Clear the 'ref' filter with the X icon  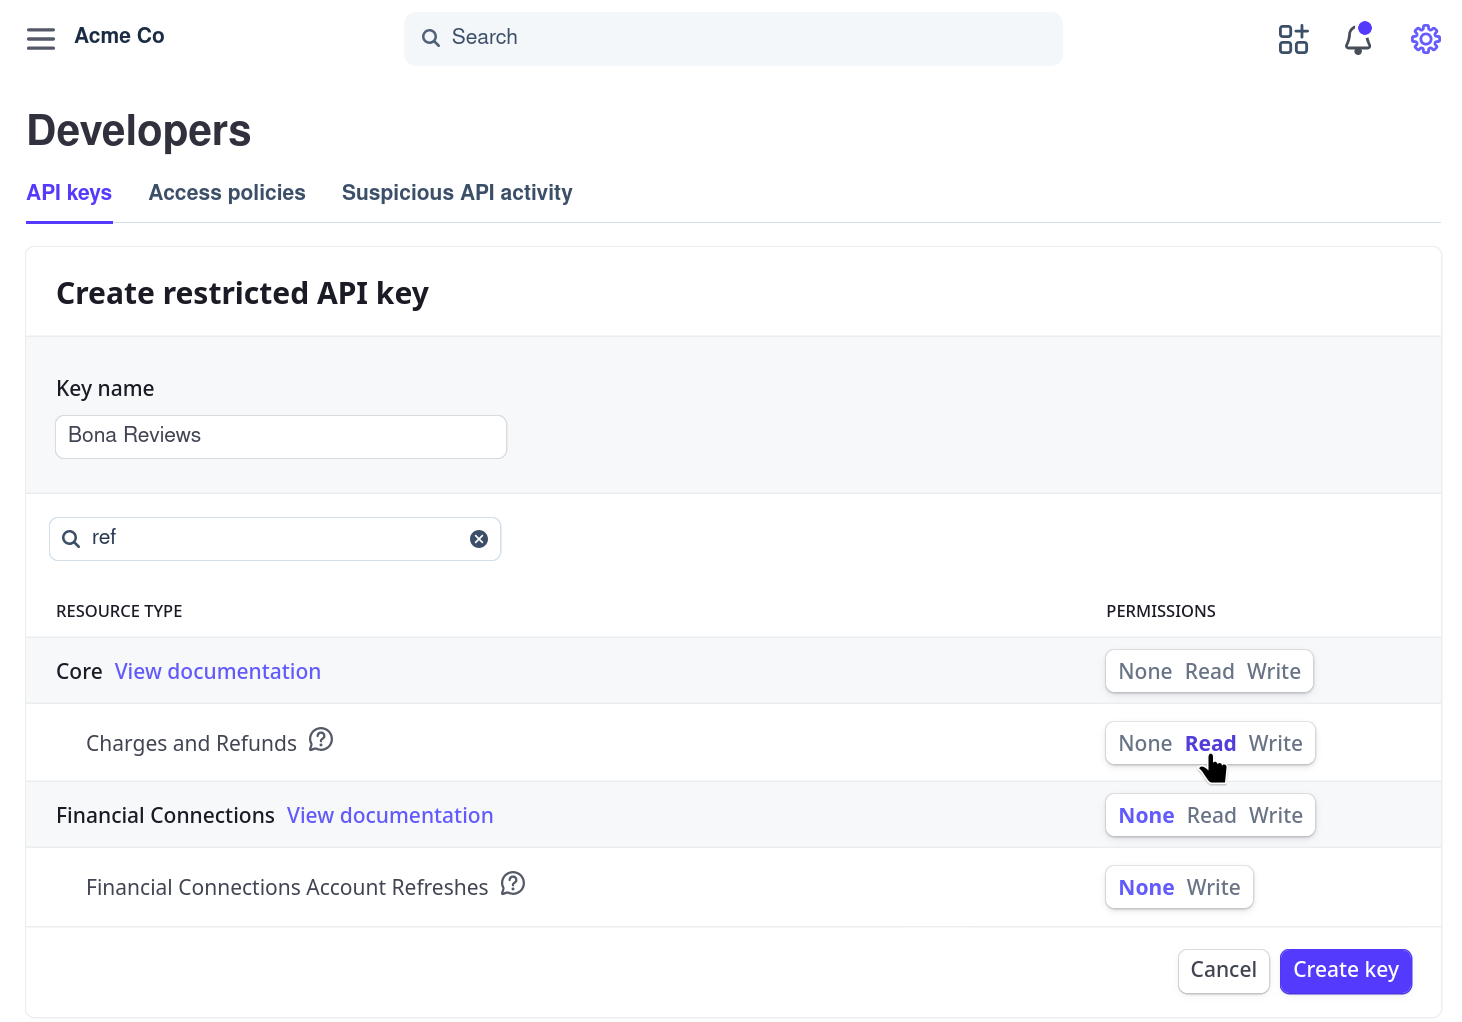[x=479, y=539]
